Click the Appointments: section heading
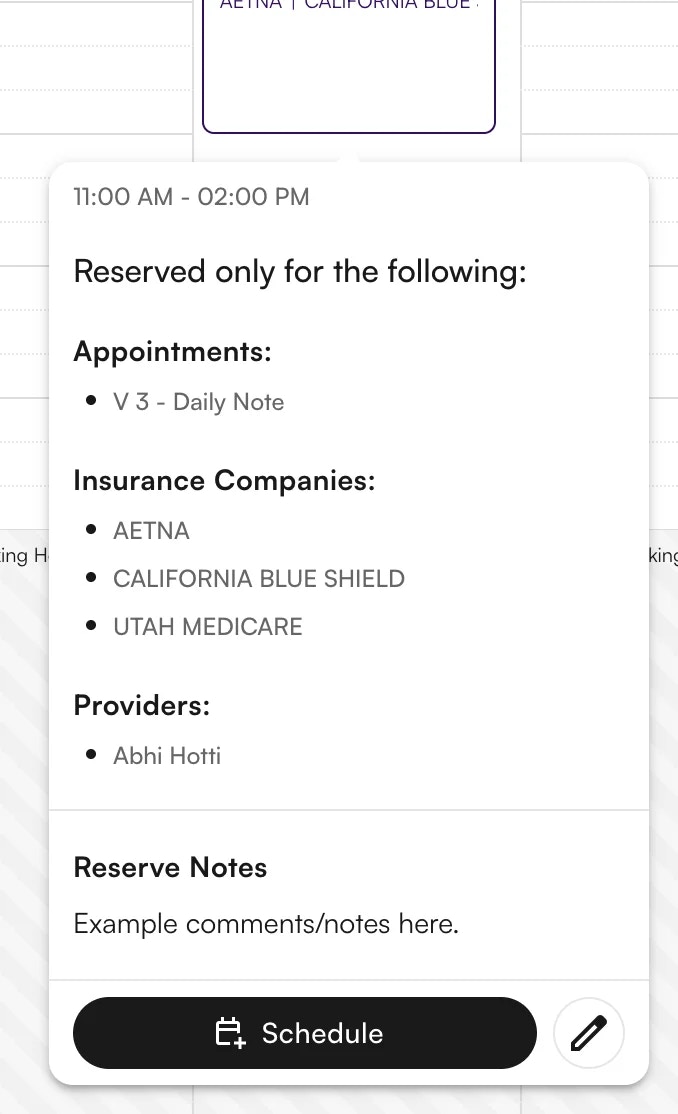Image resolution: width=678 pixels, height=1114 pixels. (172, 351)
